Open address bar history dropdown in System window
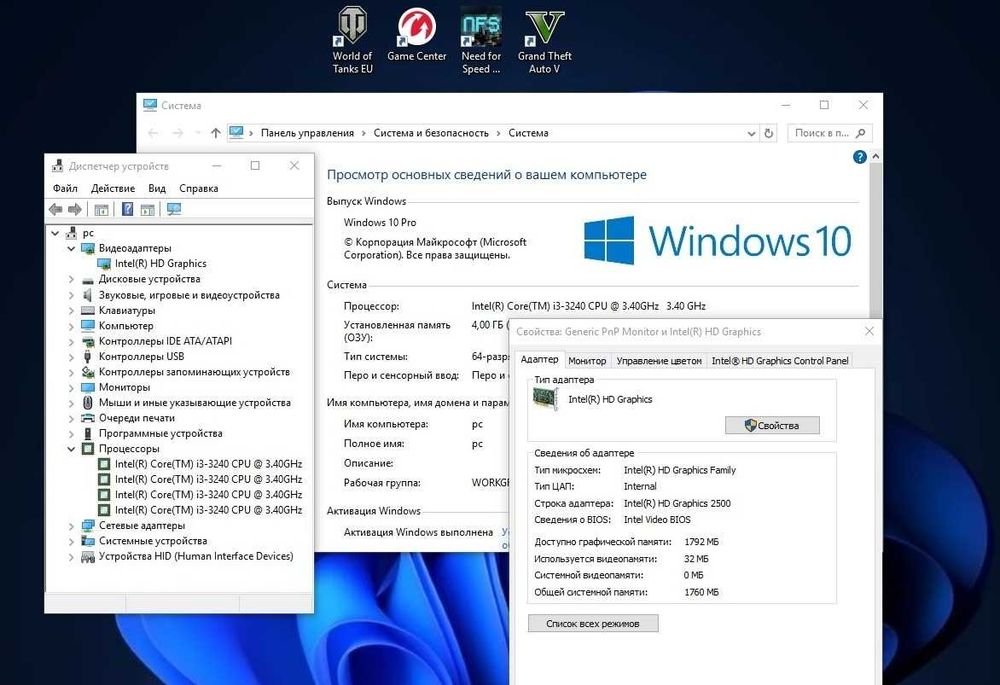Image resolution: width=1000 pixels, height=685 pixels. coord(751,133)
